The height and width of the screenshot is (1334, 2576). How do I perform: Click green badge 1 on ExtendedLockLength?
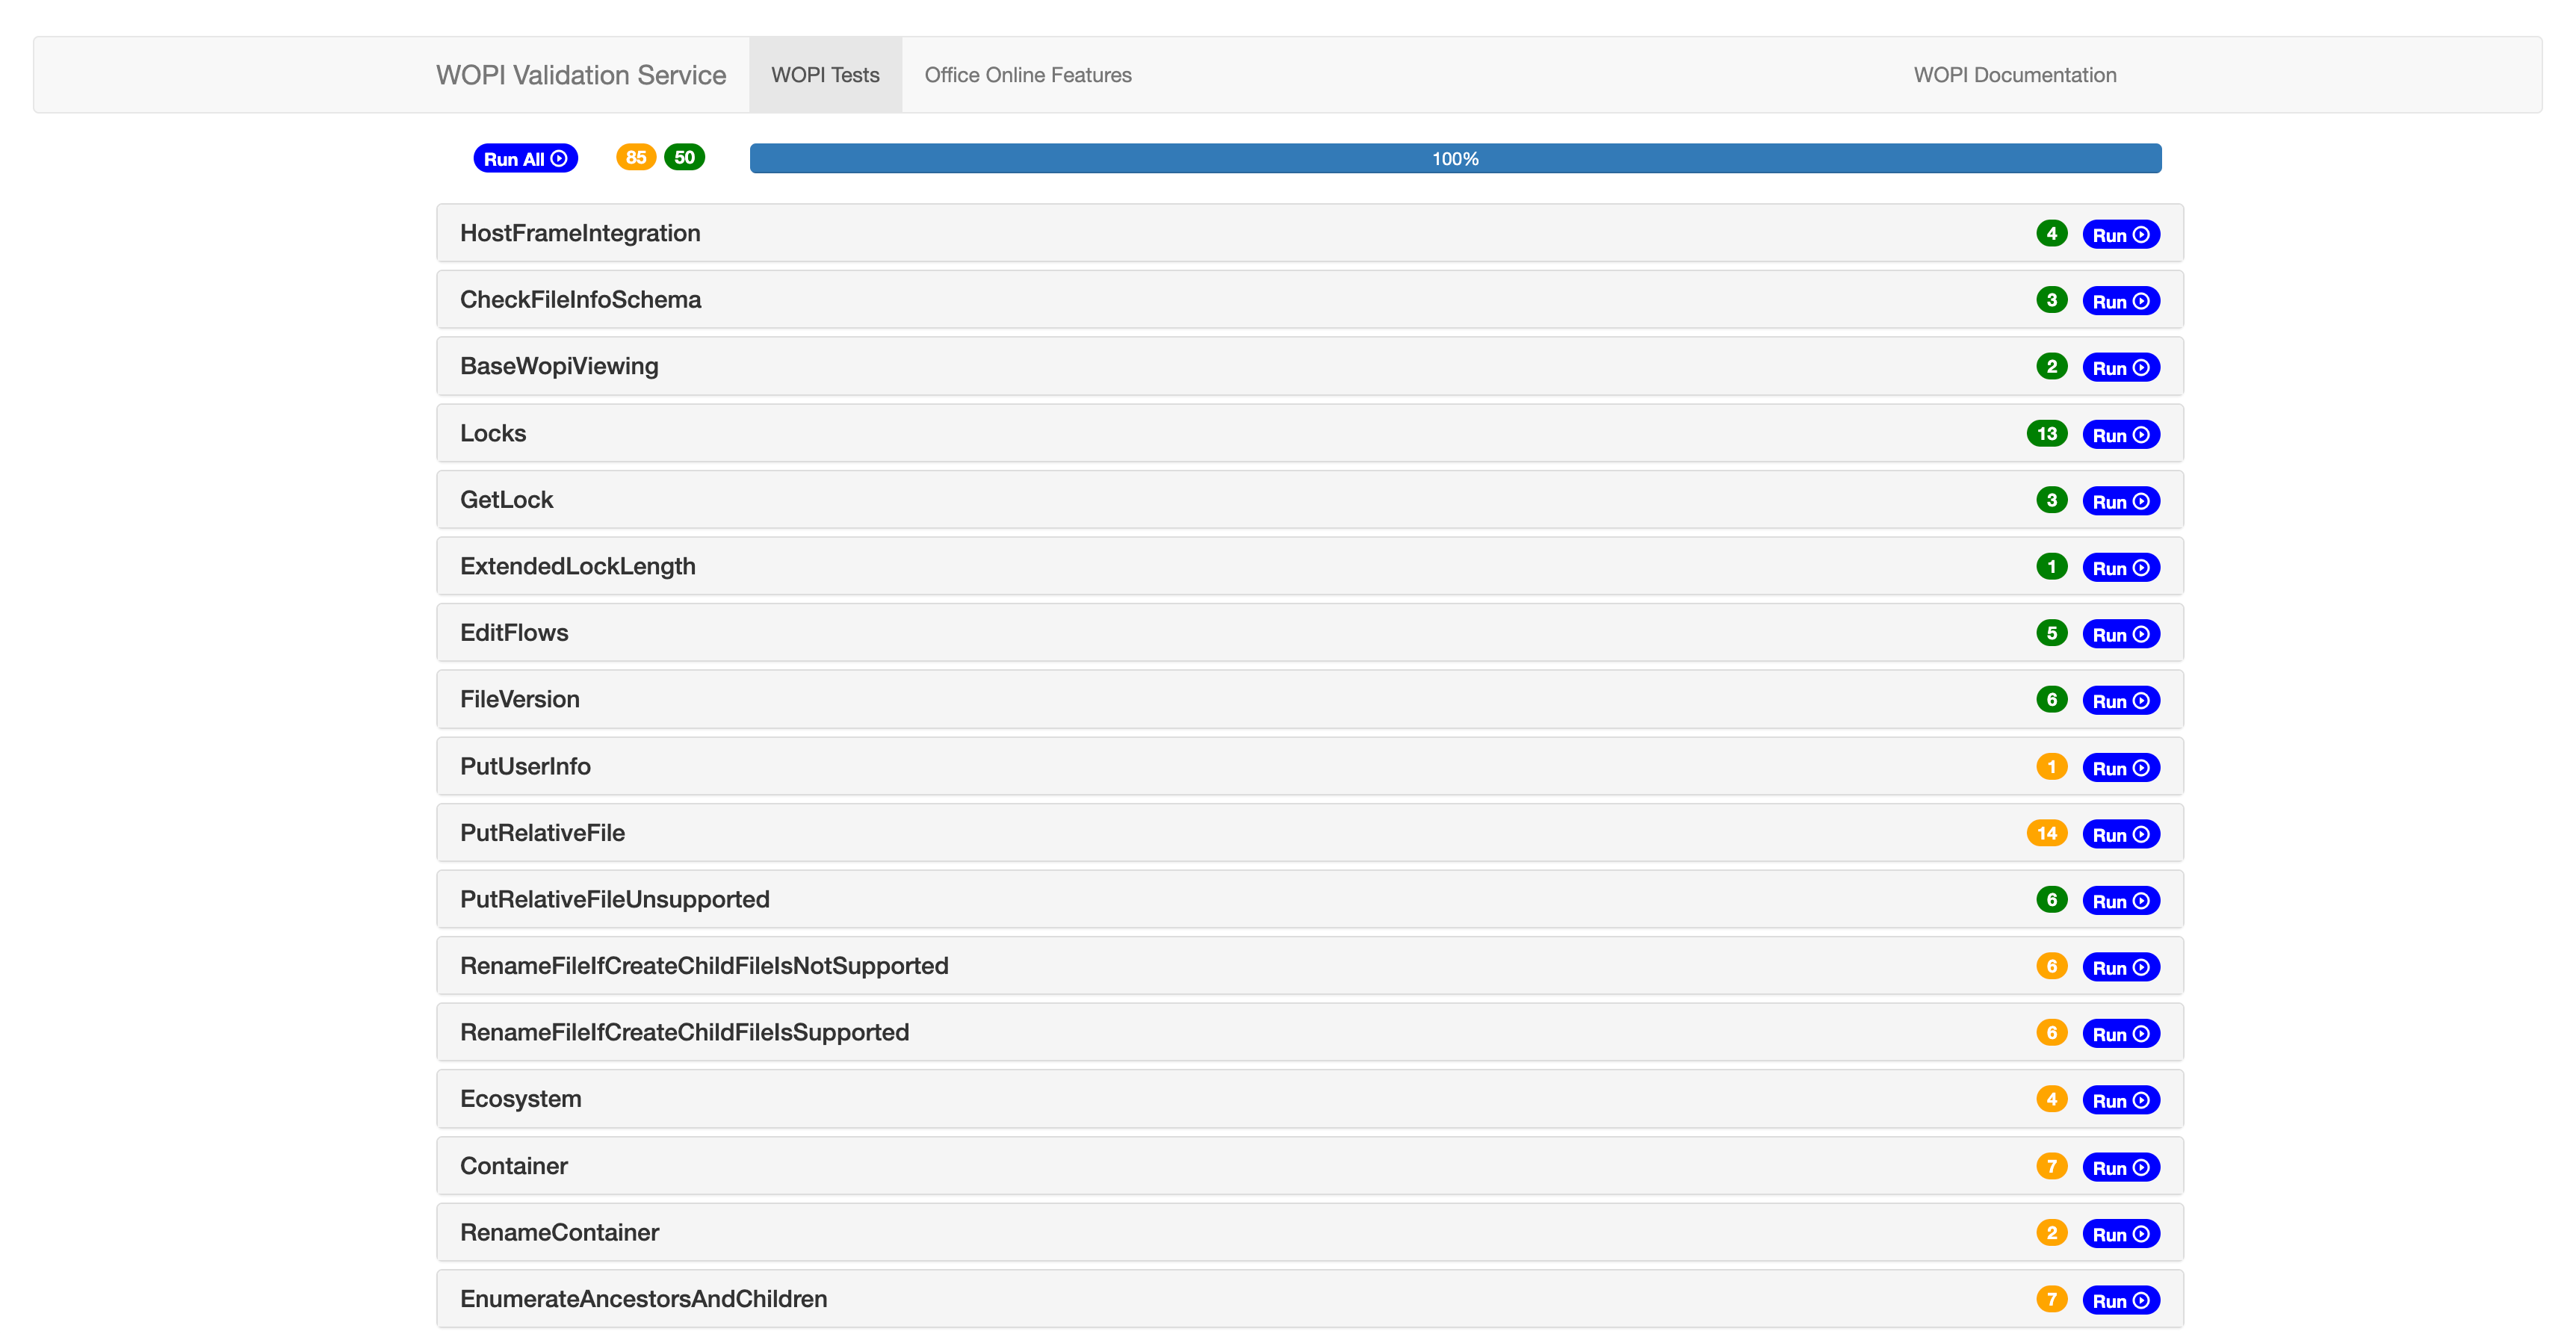tap(2051, 566)
